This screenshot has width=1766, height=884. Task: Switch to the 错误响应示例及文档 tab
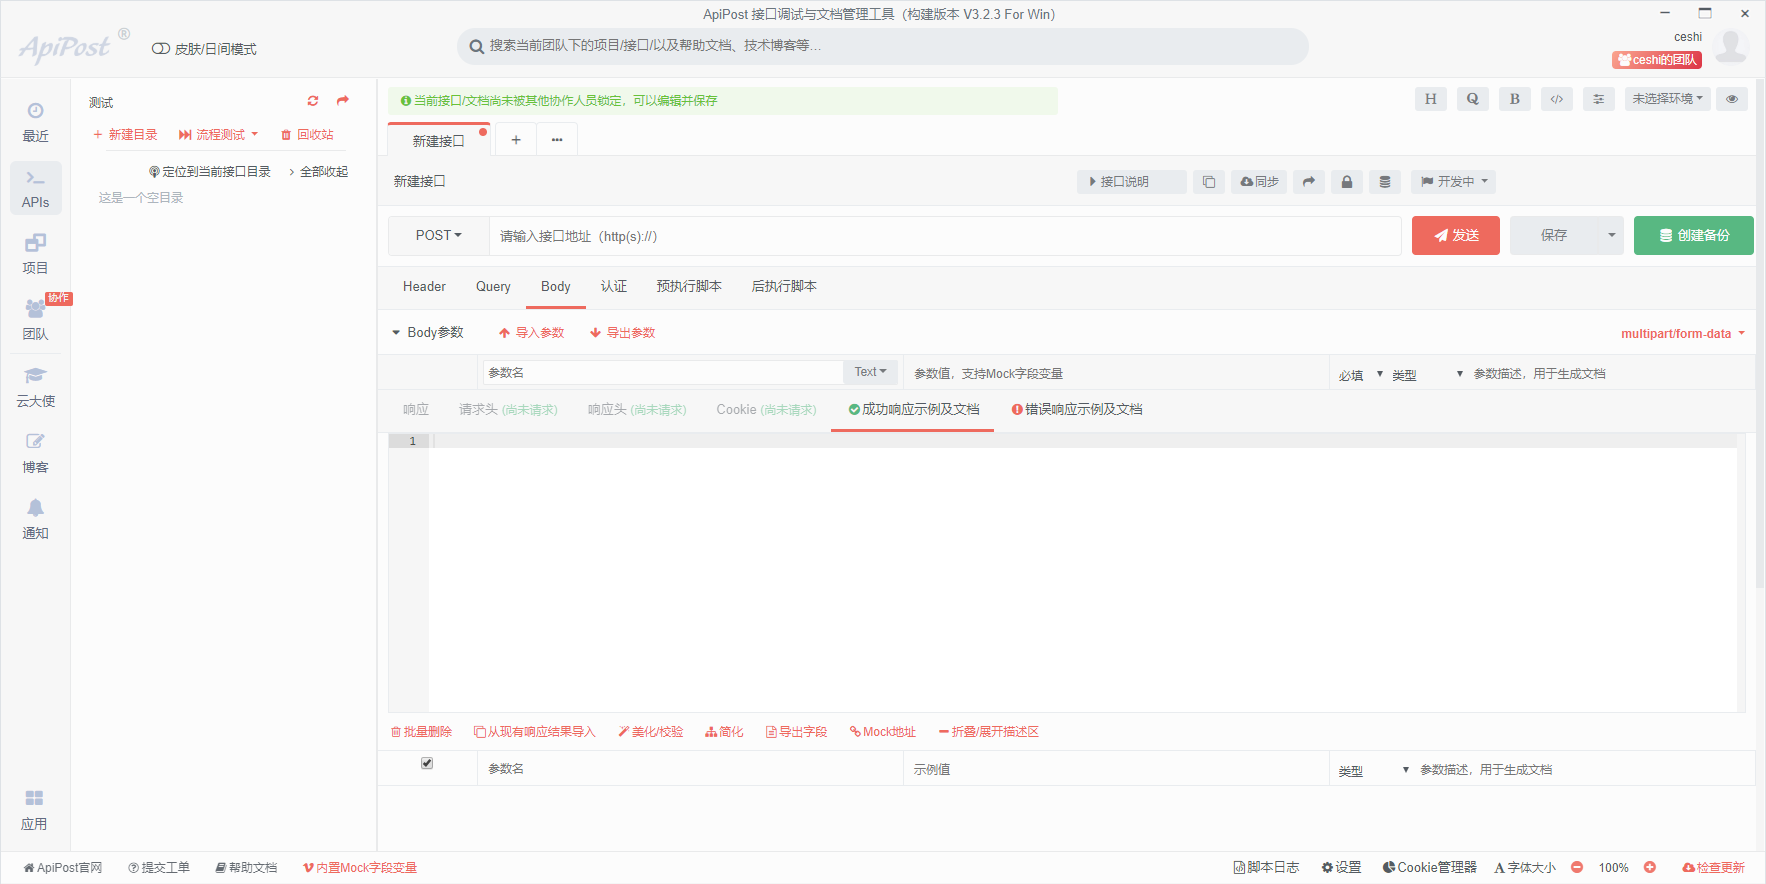pyautogui.click(x=1077, y=410)
